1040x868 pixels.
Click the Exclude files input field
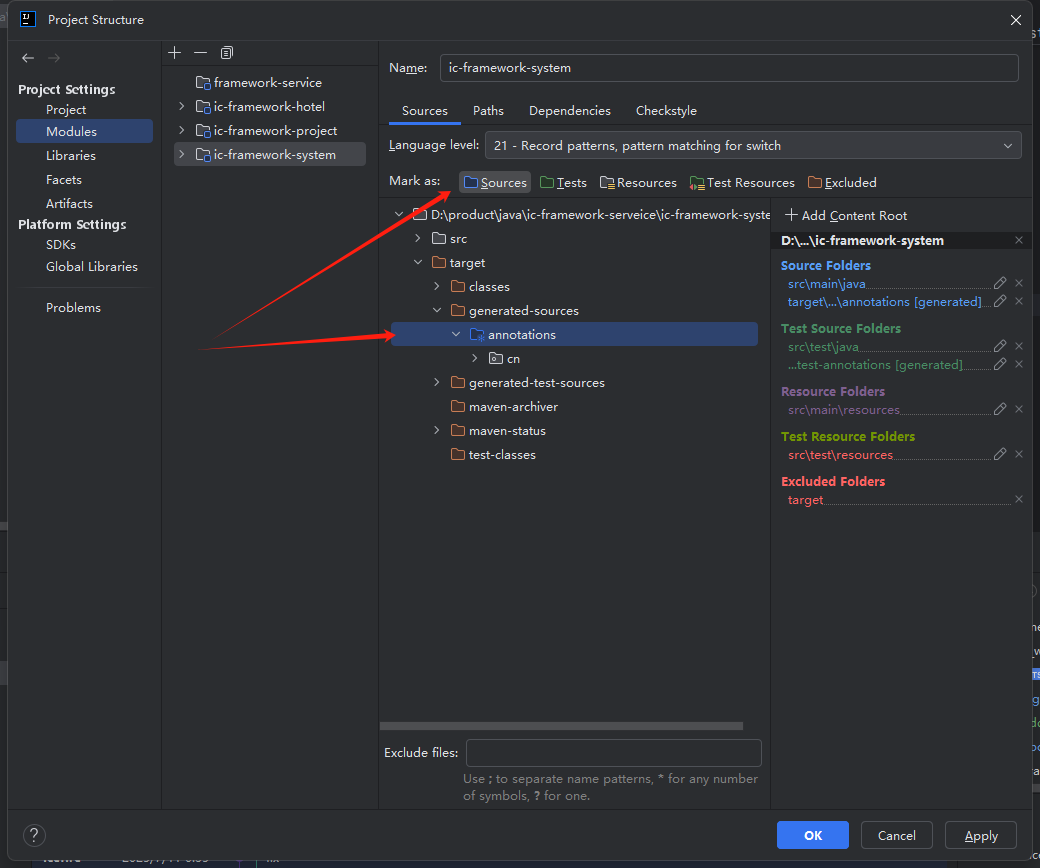pyautogui.click(x=613, y=753)
